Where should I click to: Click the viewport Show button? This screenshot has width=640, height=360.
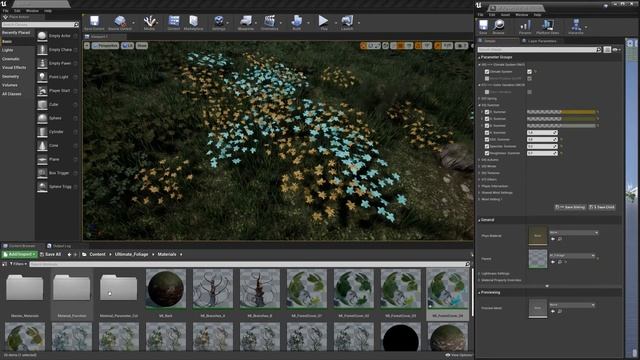tap(142, 46)
